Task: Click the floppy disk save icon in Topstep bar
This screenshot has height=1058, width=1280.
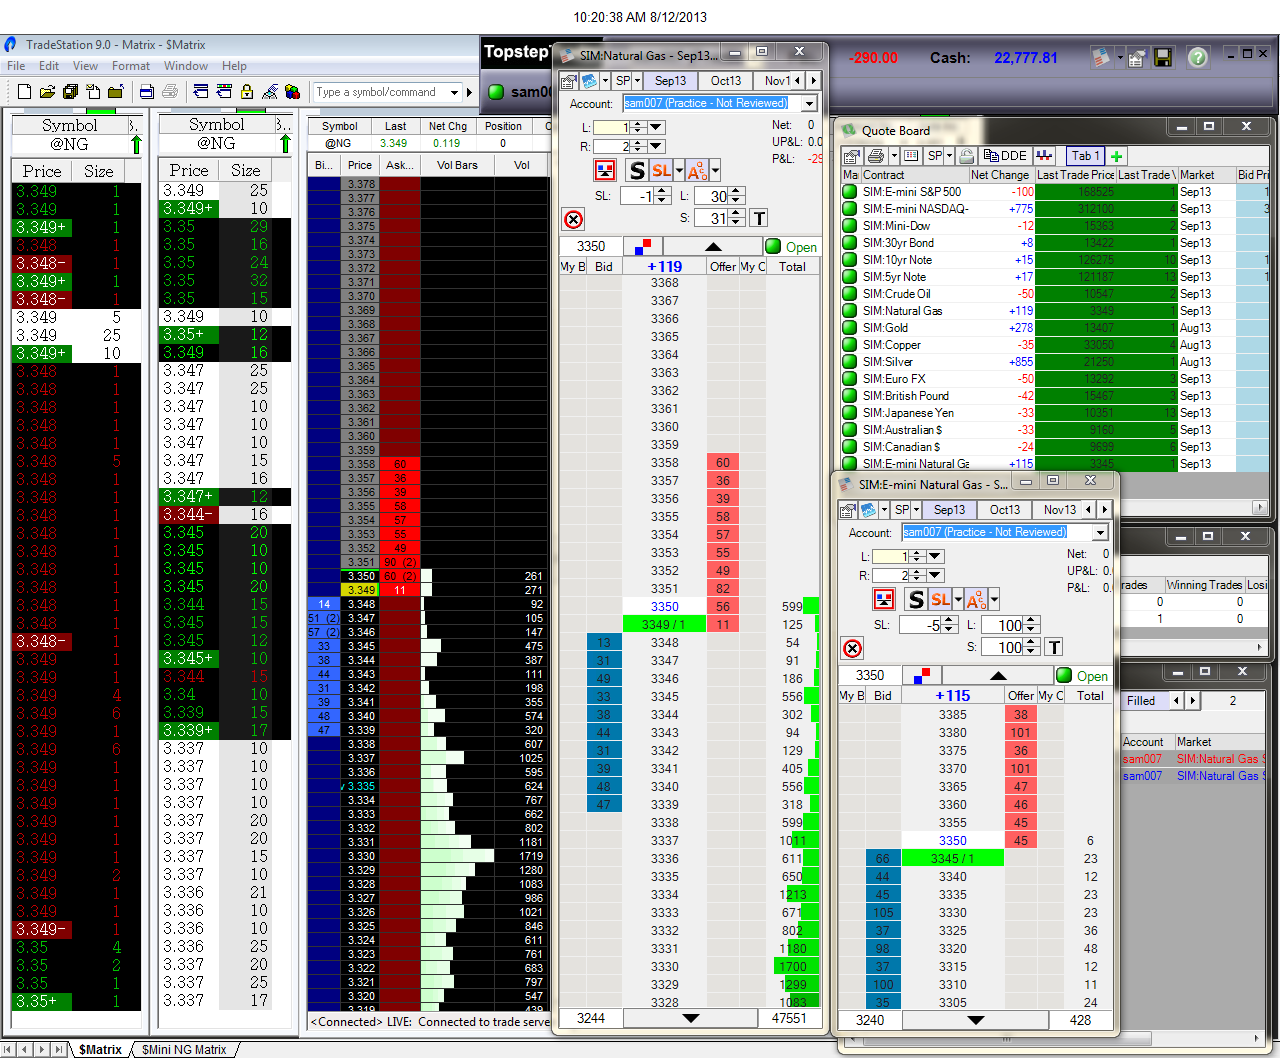Action: pos(1162,58)
